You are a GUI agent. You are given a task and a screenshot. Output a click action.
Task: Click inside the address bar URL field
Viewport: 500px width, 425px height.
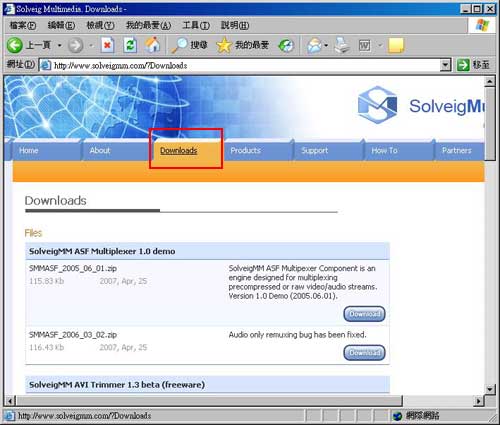[245, 65]
